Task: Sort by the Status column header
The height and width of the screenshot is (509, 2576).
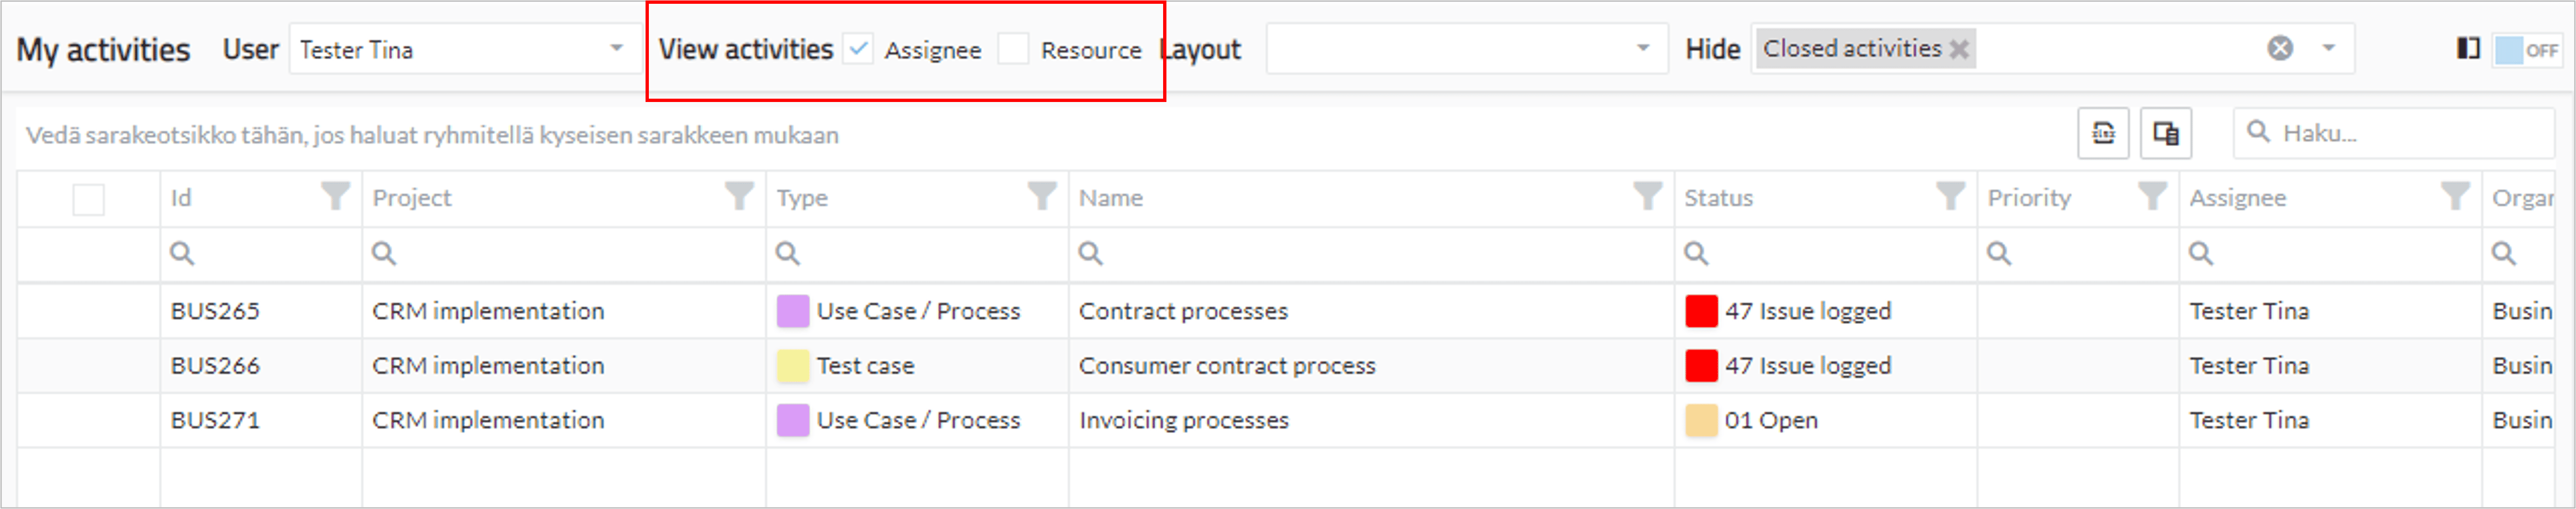Action: (1719, 198)
